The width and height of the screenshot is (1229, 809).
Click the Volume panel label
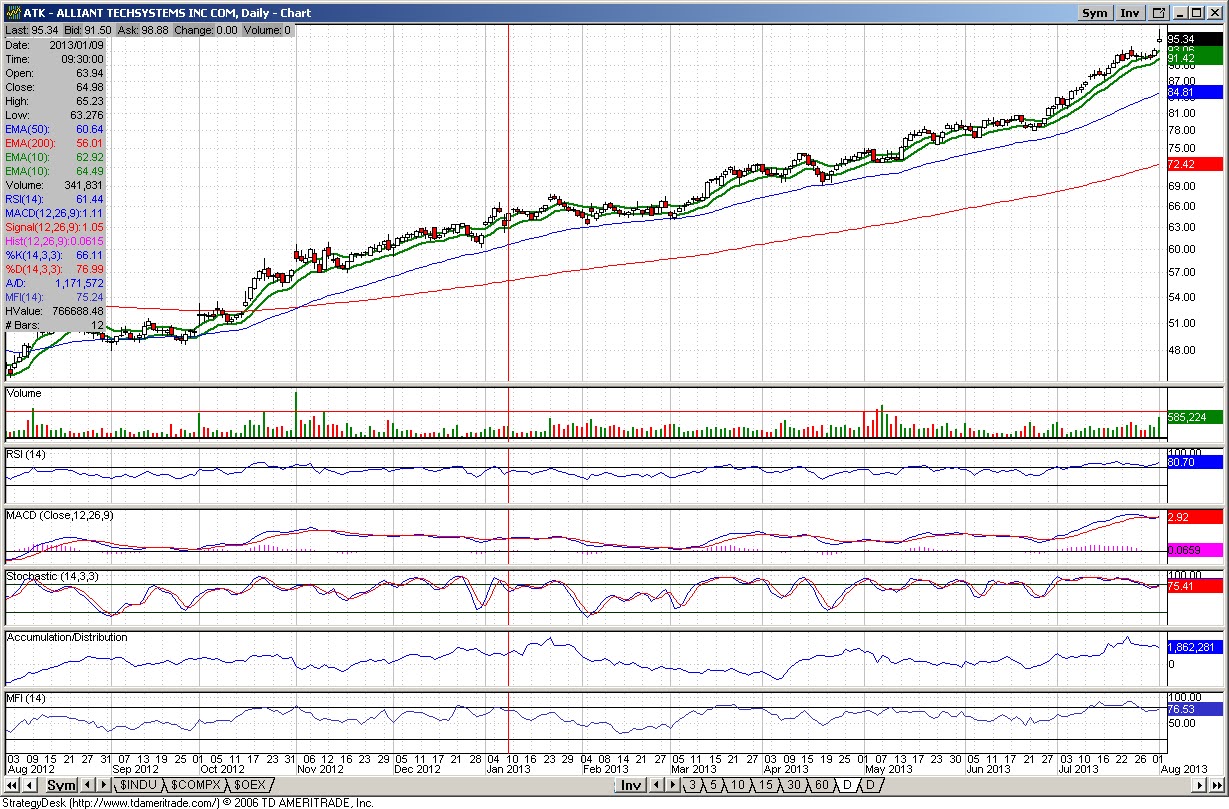pos(25,394)
